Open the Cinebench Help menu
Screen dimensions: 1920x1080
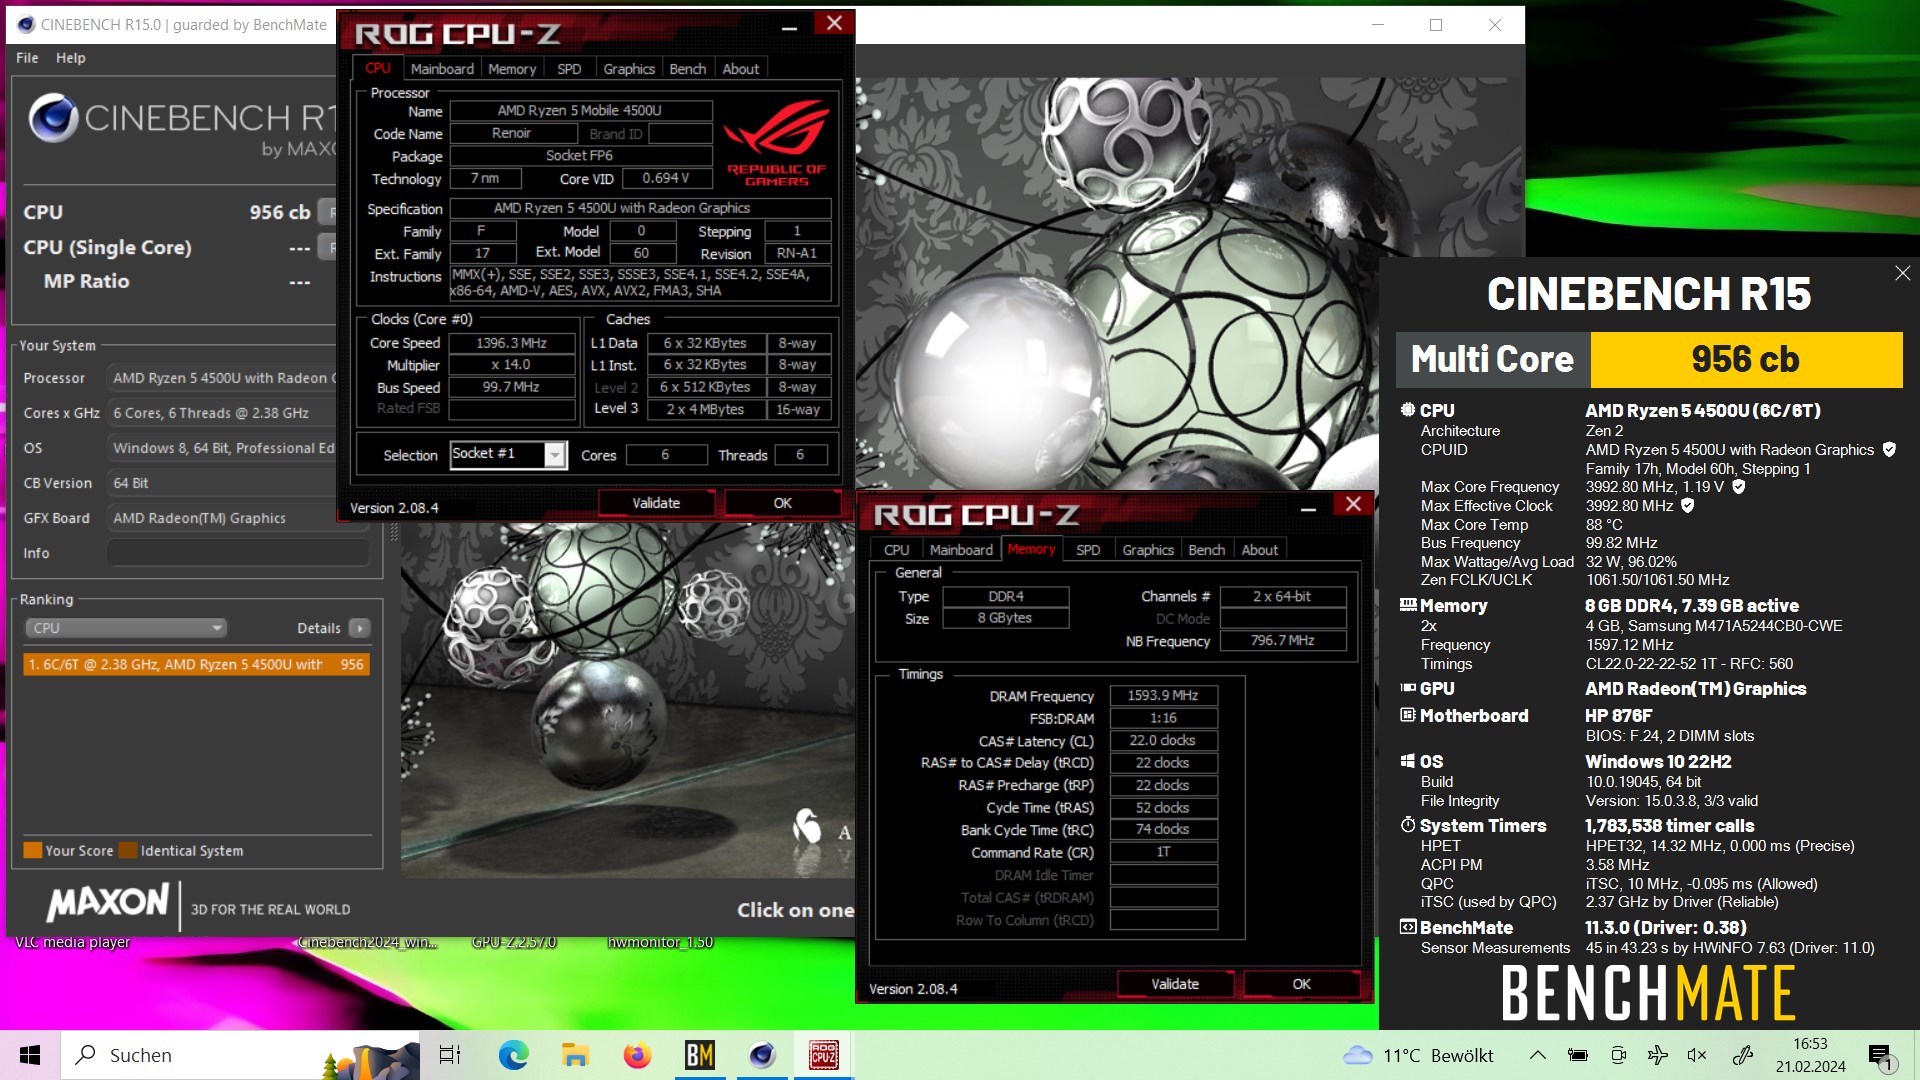(x=70, y=58)
